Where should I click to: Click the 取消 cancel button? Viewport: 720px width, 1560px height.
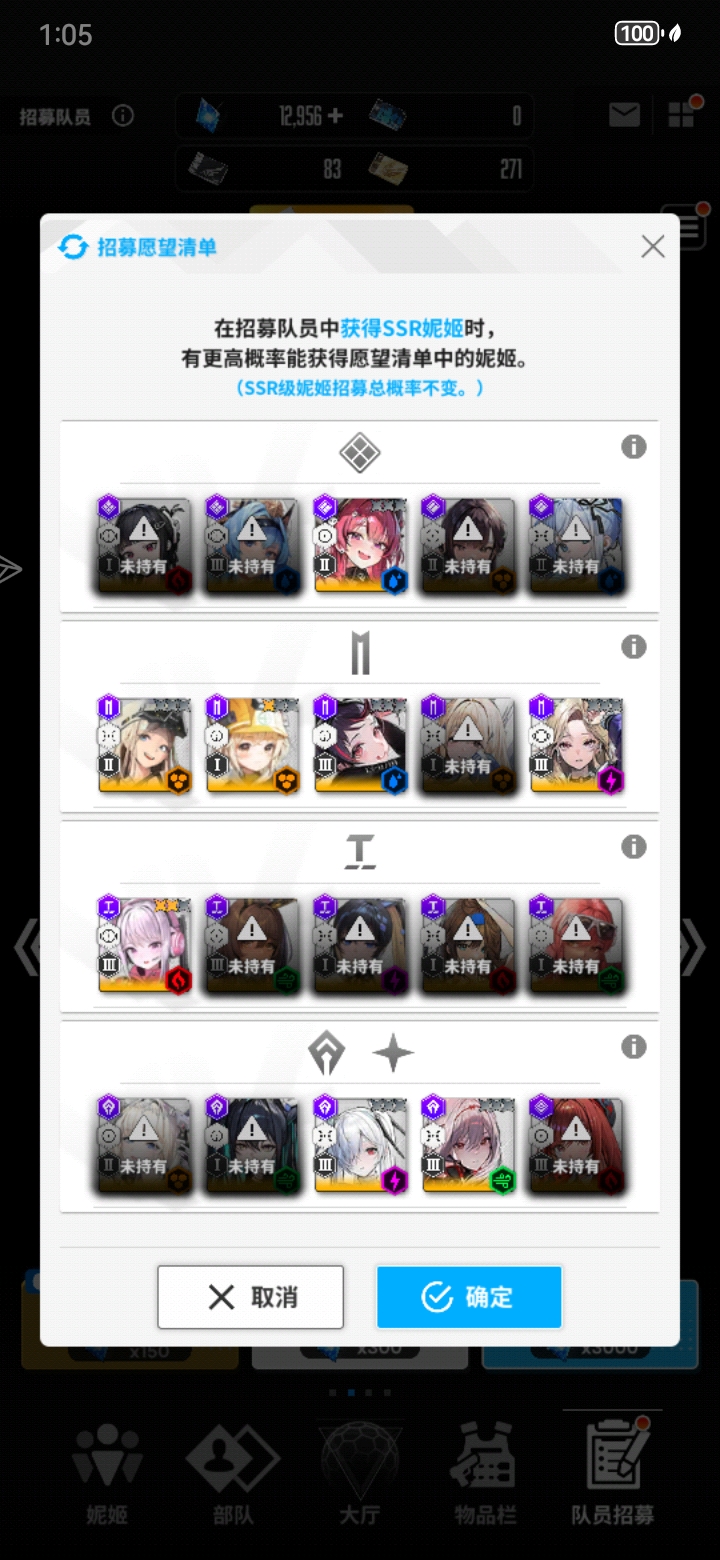[x=250, y=1297]
